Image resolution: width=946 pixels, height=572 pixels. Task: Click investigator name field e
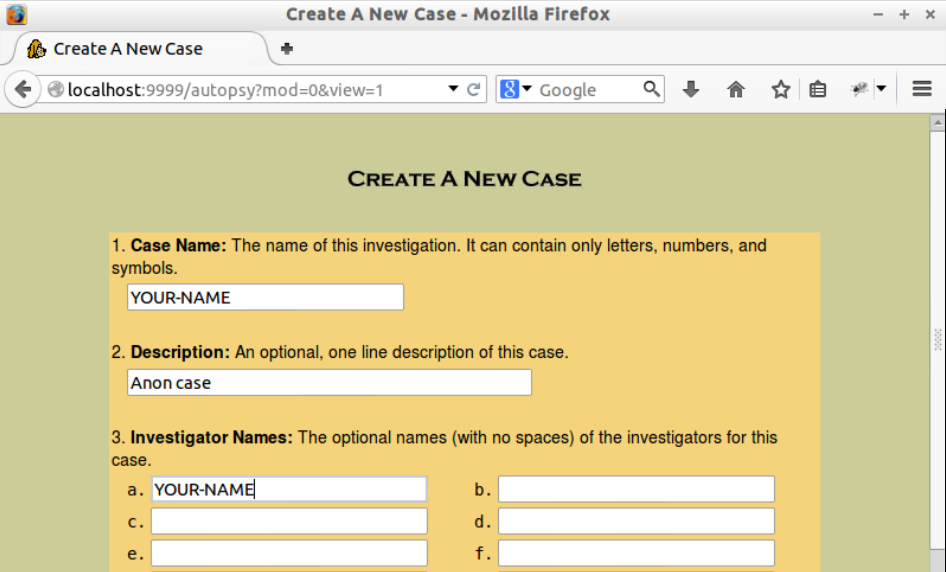pyautogui.click(x=289, y=553)
